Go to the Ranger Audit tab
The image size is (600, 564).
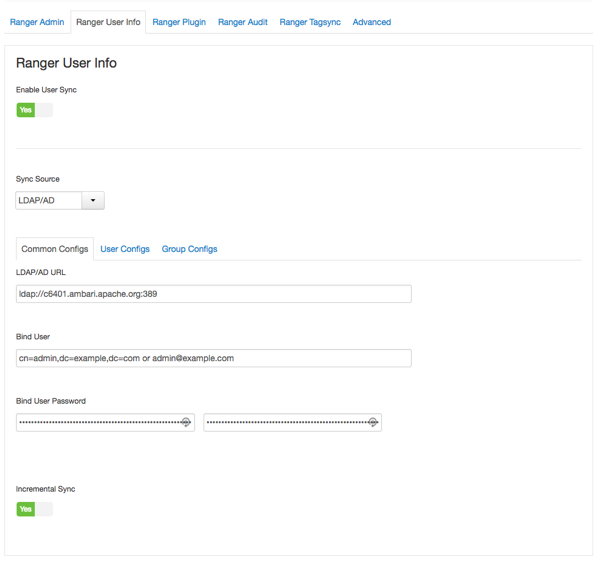[243, 22]
